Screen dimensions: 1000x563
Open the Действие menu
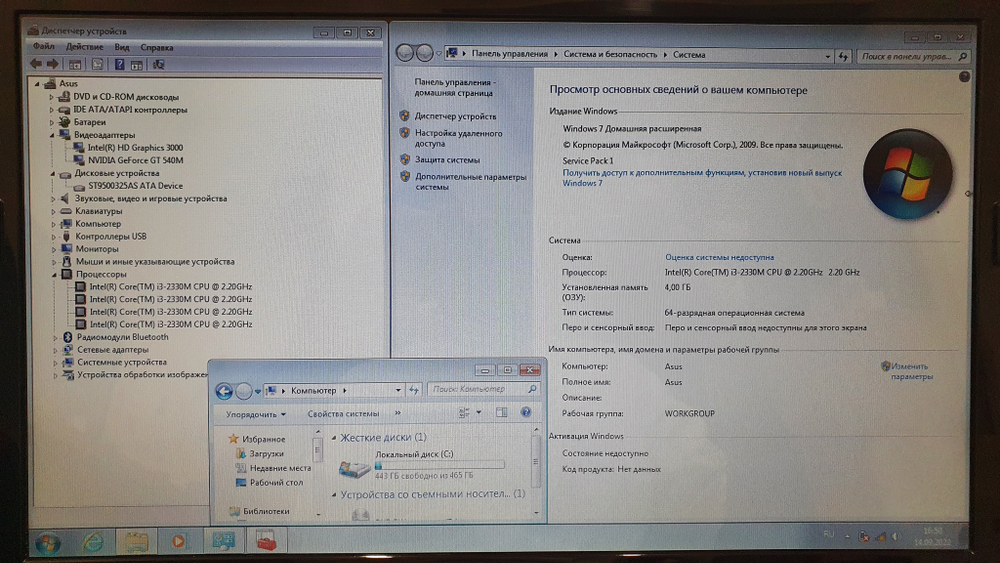84,47
